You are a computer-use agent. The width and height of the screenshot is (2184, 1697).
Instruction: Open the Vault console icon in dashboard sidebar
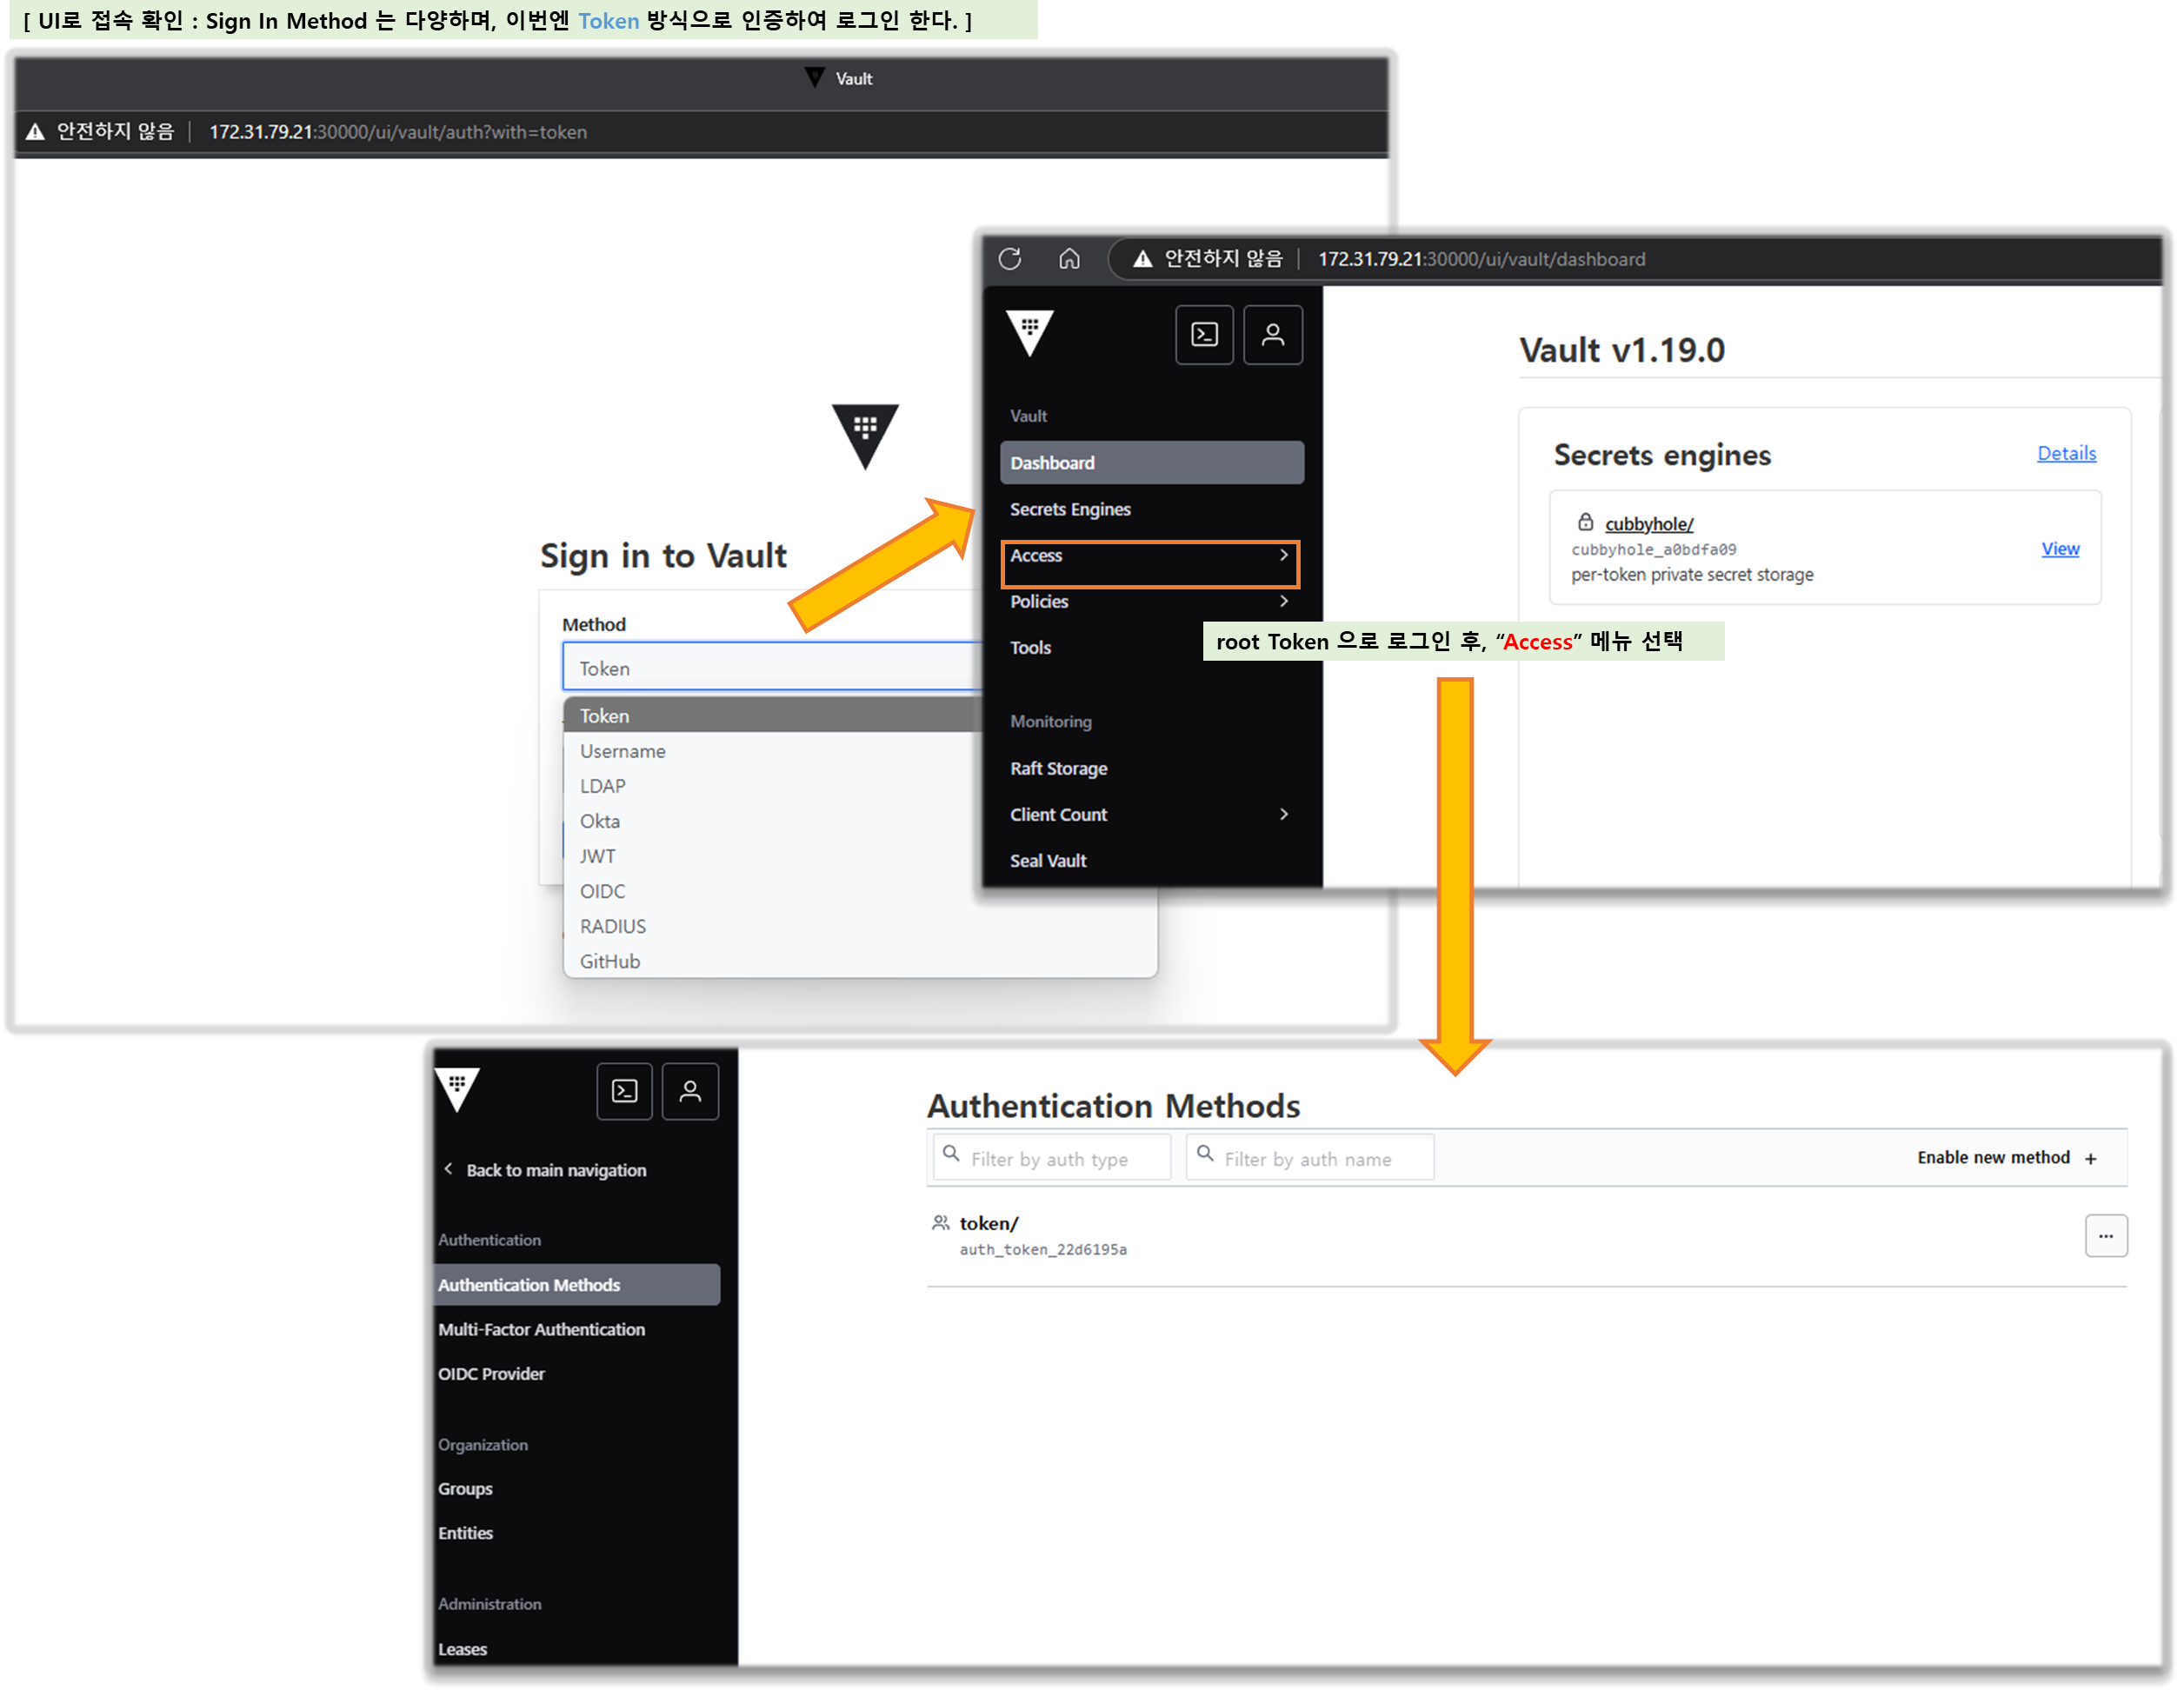click(x=1204, y=334)
